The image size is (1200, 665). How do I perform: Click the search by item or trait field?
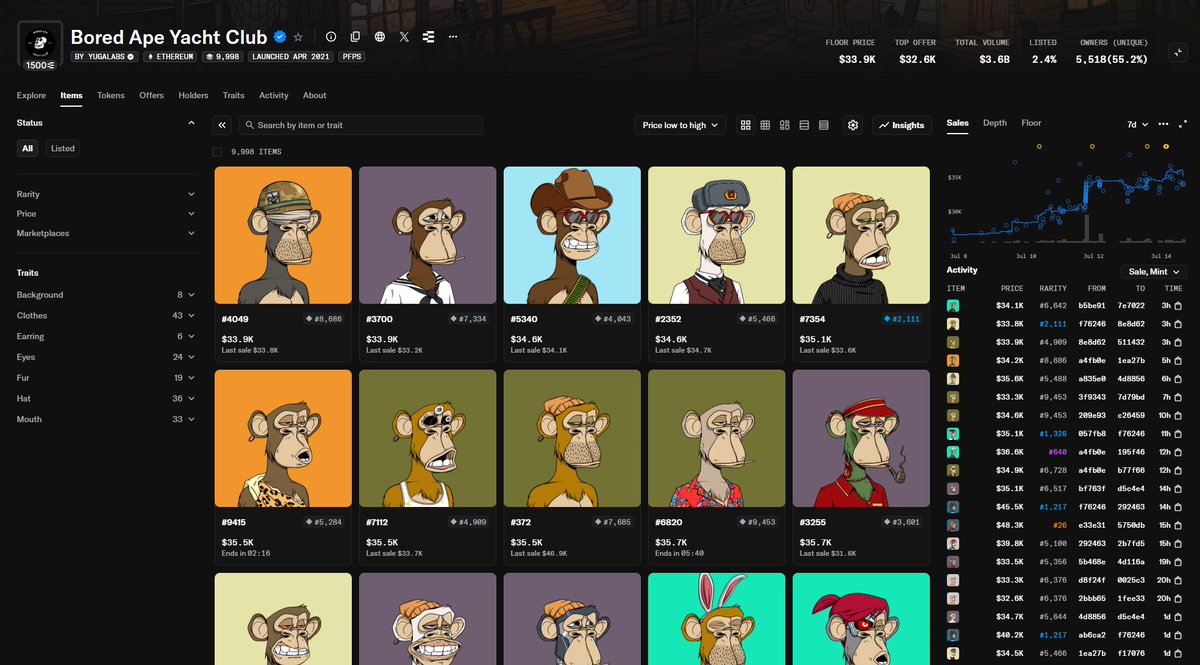click(360, 125)
